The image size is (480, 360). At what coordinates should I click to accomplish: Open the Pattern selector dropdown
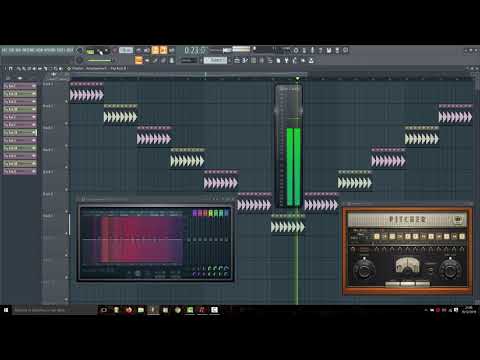coord(215,60)
